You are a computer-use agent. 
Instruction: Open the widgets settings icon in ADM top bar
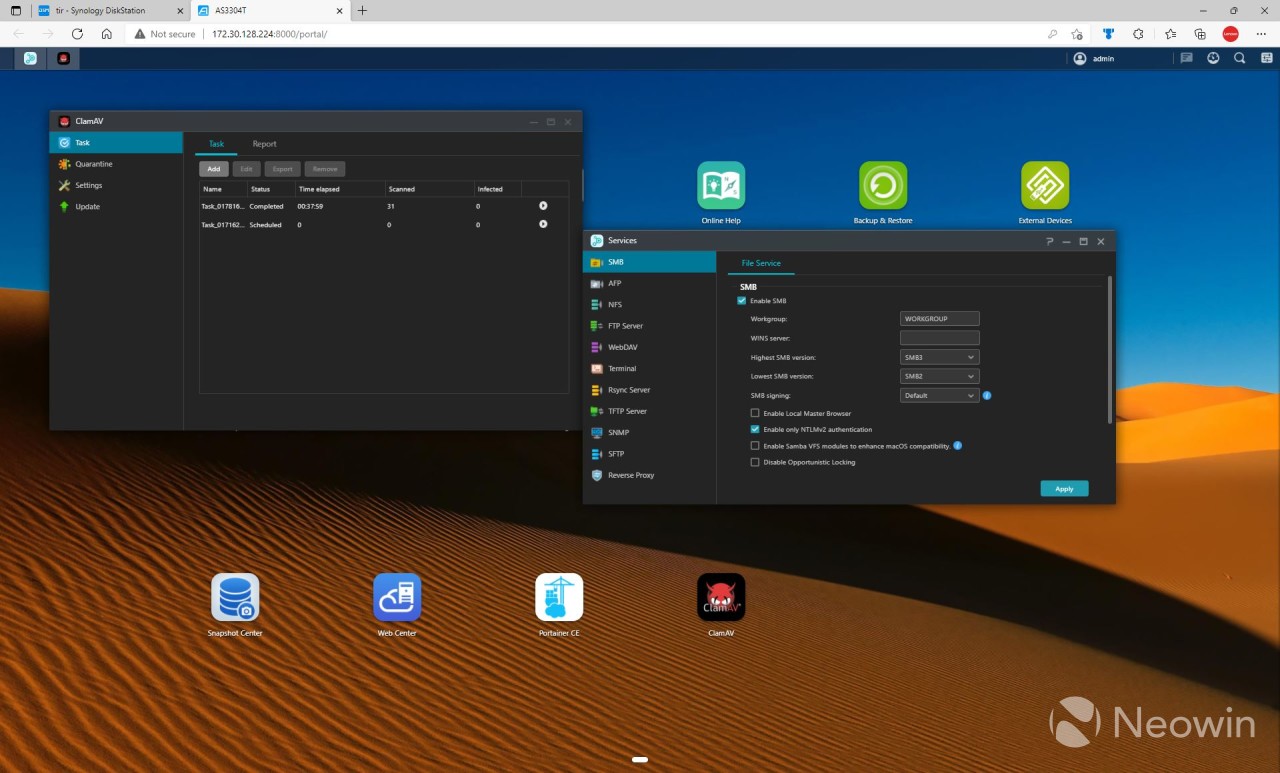coord(1265,58)
